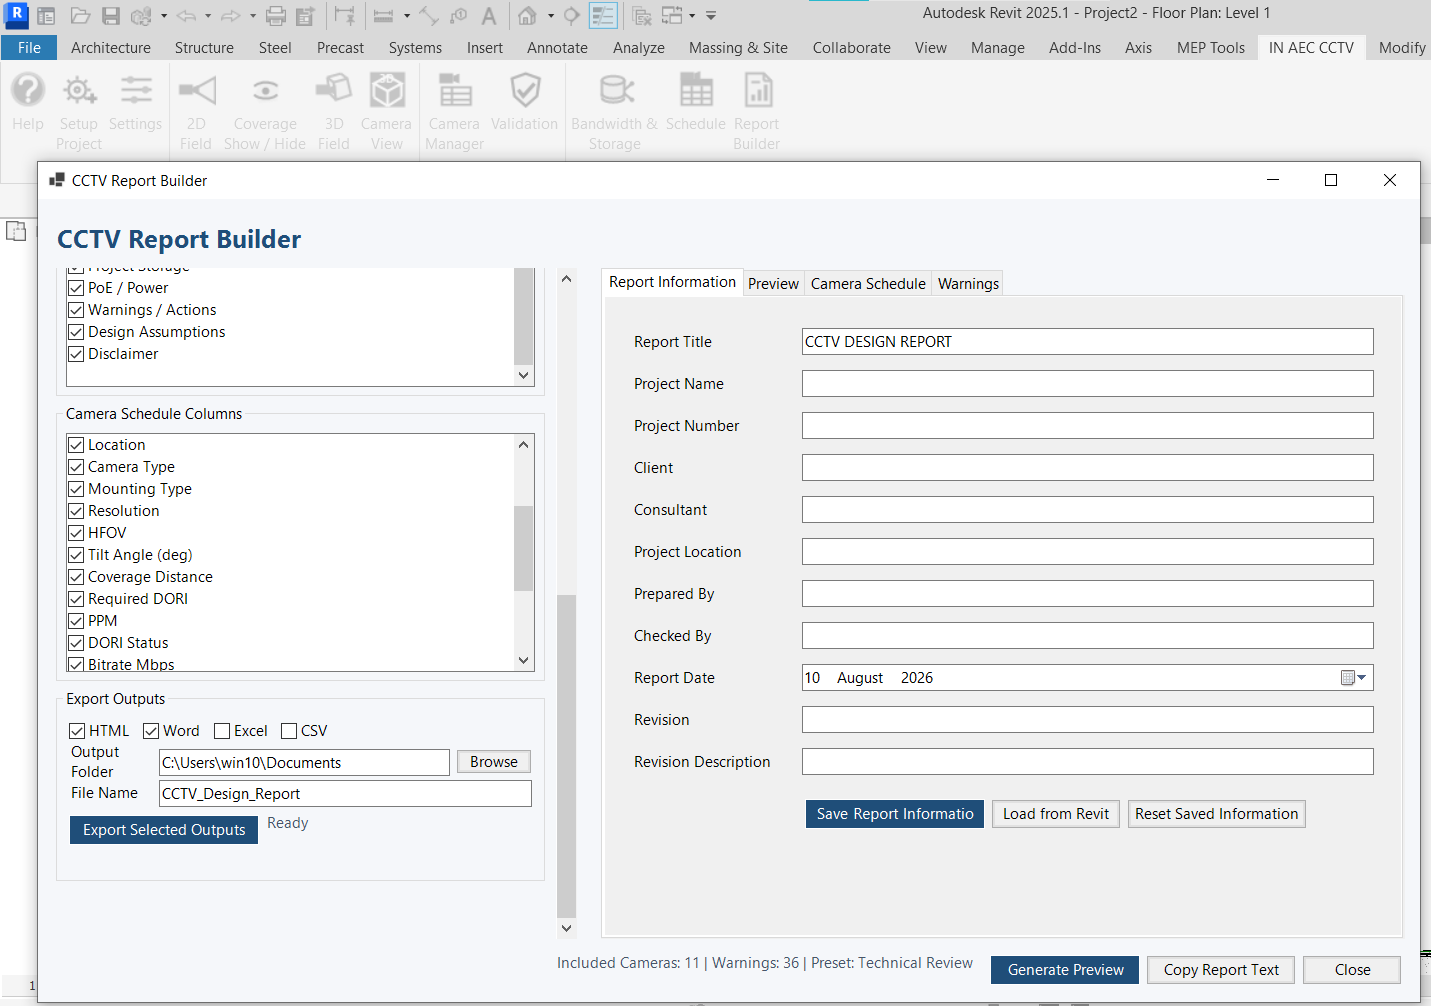
Task: Click the Setup Project gear icon
Action: [x=79, y=91]
